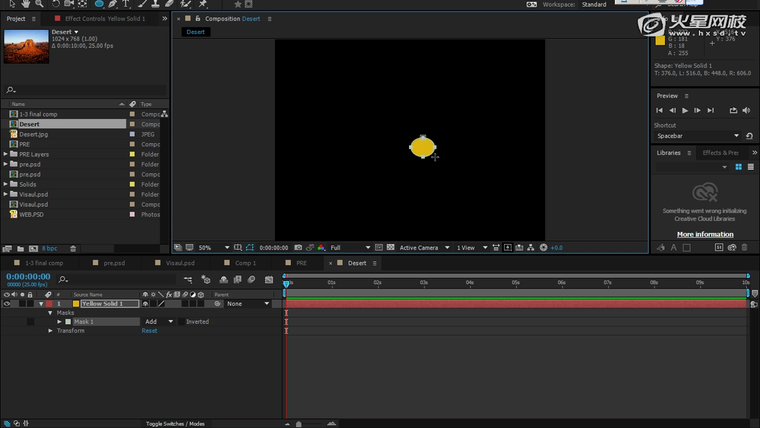Select the Ellipse shape tool

click(99, 4)
